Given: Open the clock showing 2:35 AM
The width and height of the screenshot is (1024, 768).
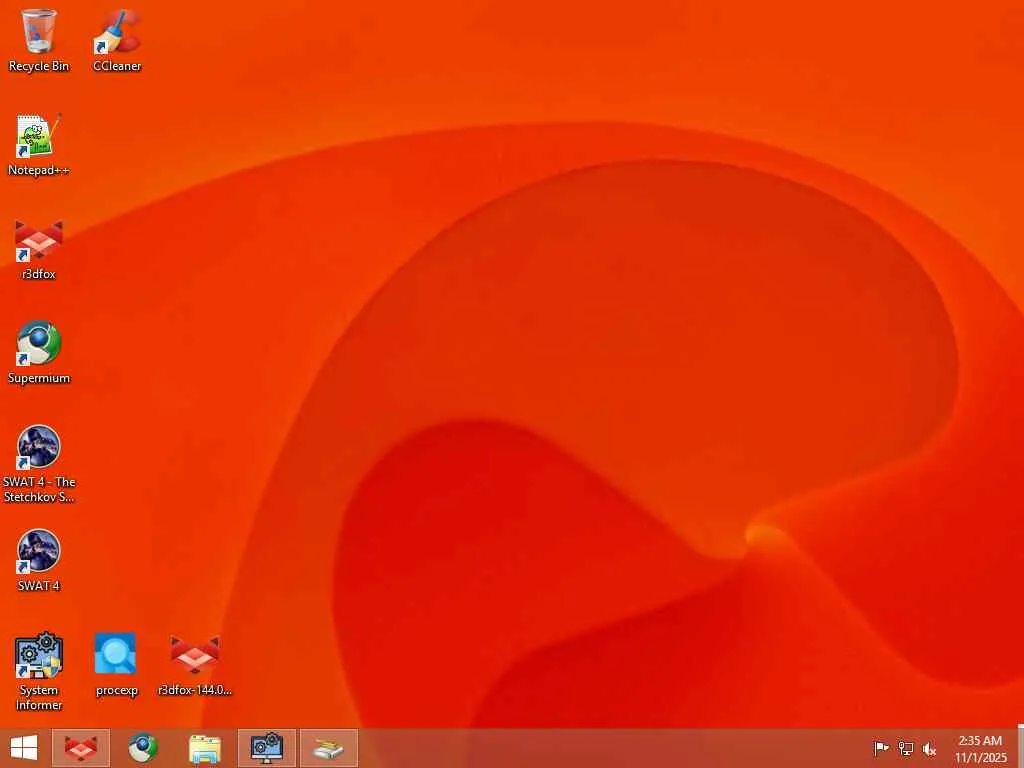Looking at the screenshot, I should click(980, 748).
